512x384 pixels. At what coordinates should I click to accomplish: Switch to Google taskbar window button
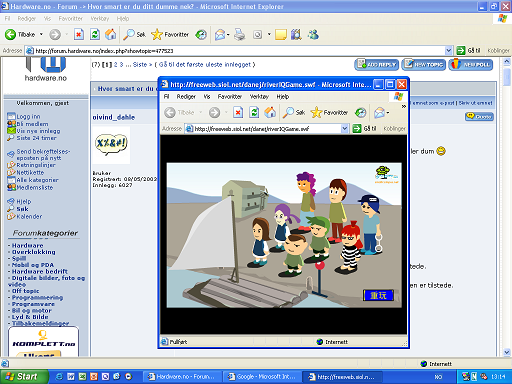262,377
